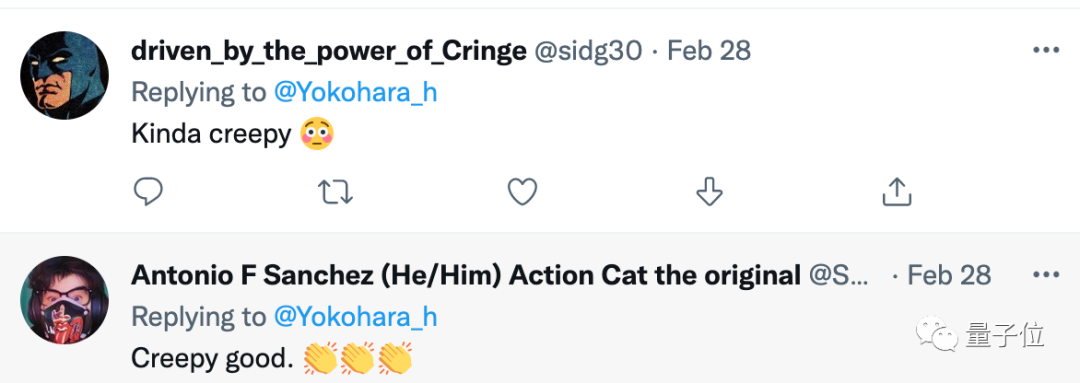Click @Yokohara_h in Antonio's reply
This screenshot has width=1080, height=383.
click(x=355, y=317)
